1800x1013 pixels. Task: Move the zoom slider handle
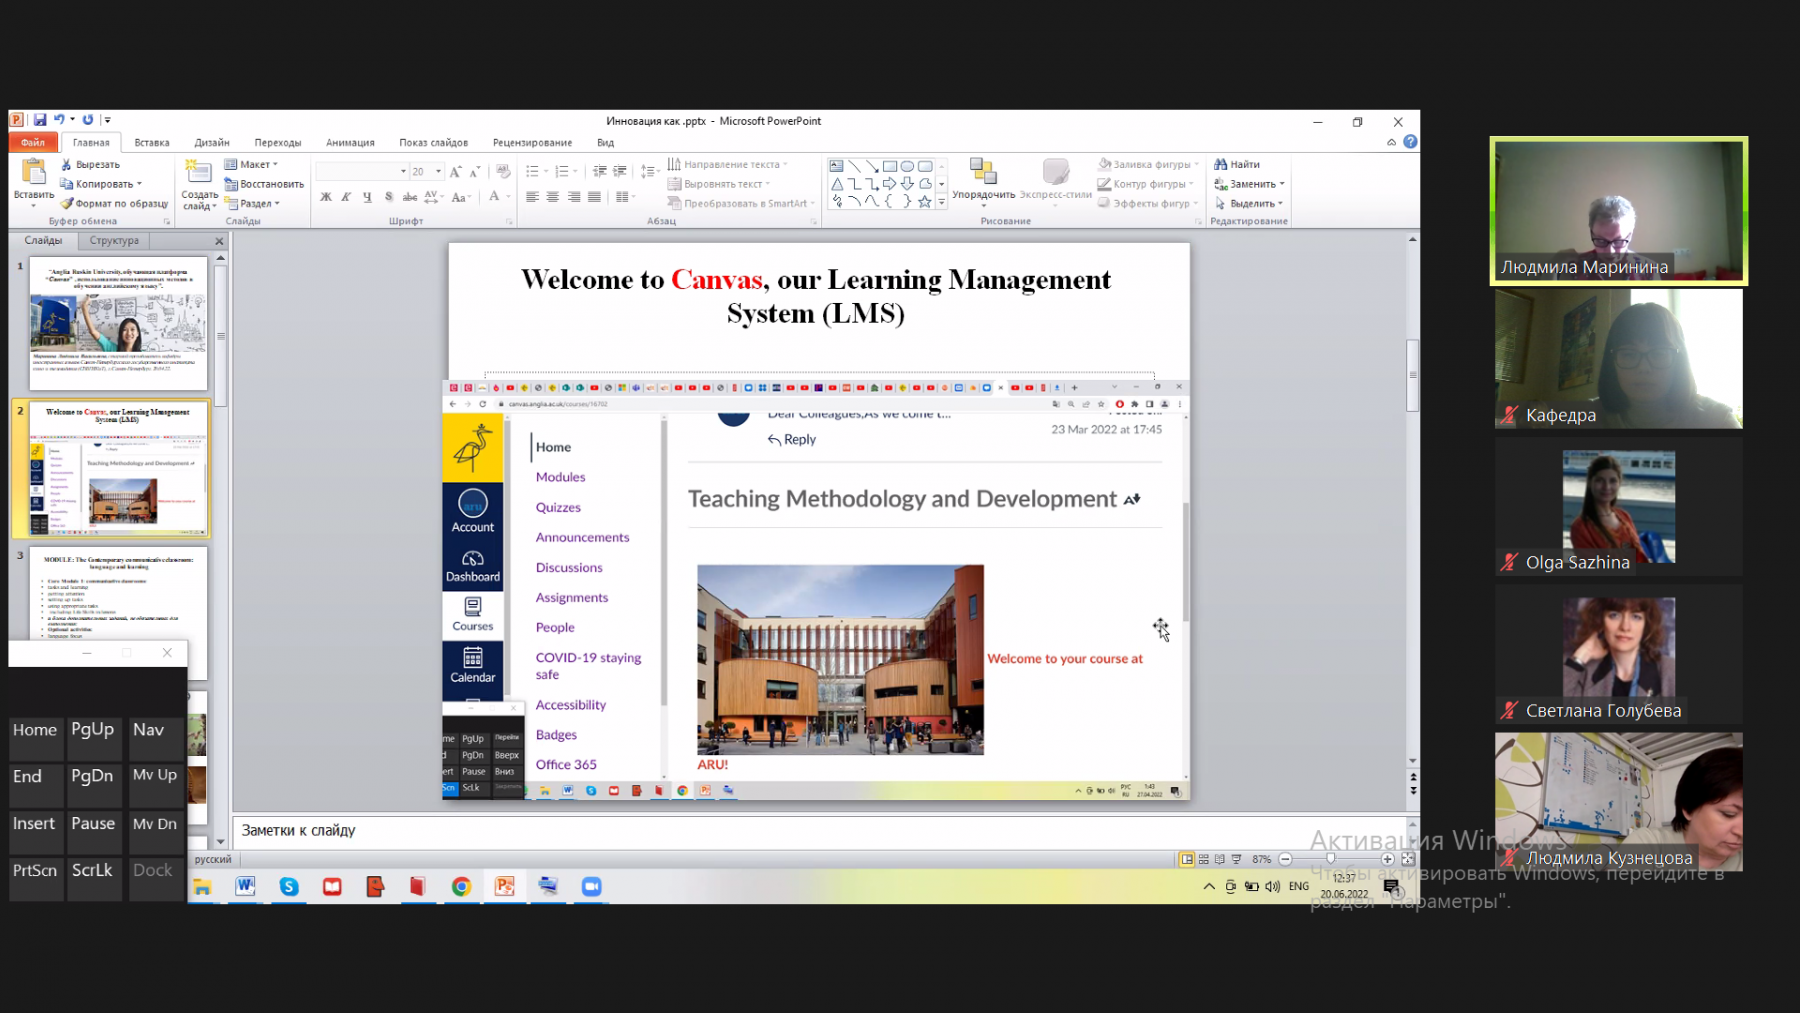[x=1330, y=859]
